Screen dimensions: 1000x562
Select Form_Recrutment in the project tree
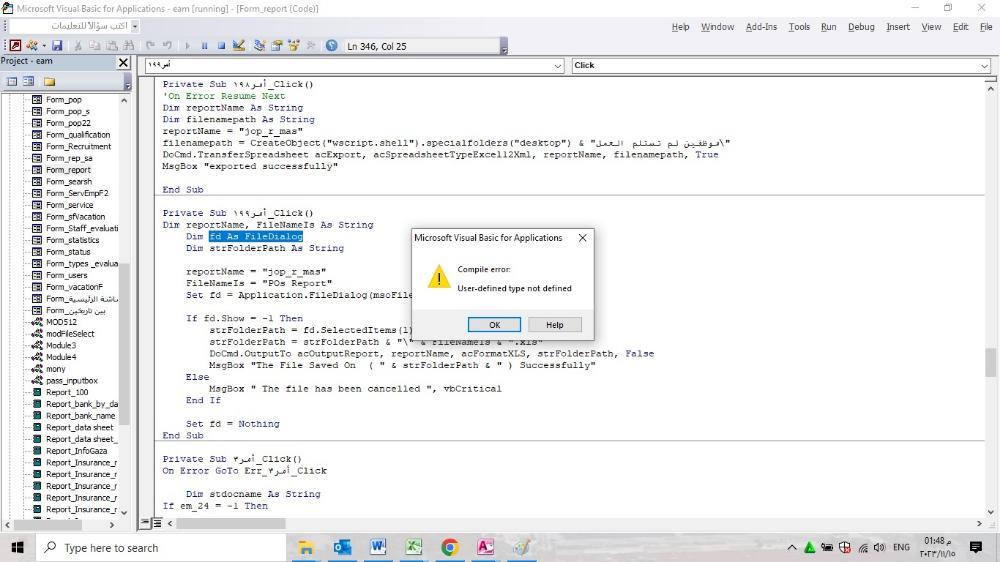(78, 146)
